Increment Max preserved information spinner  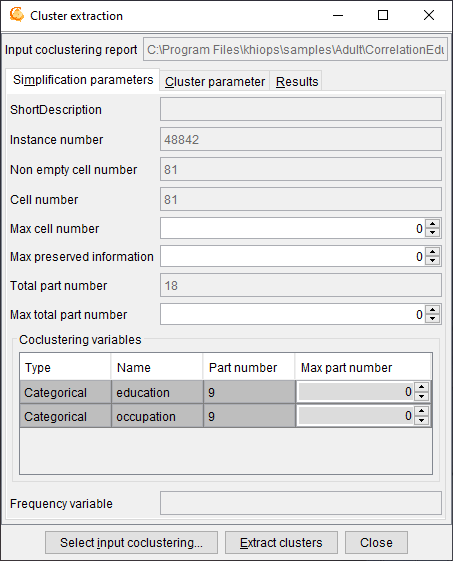pyautogui.click(x=433, y=252)
